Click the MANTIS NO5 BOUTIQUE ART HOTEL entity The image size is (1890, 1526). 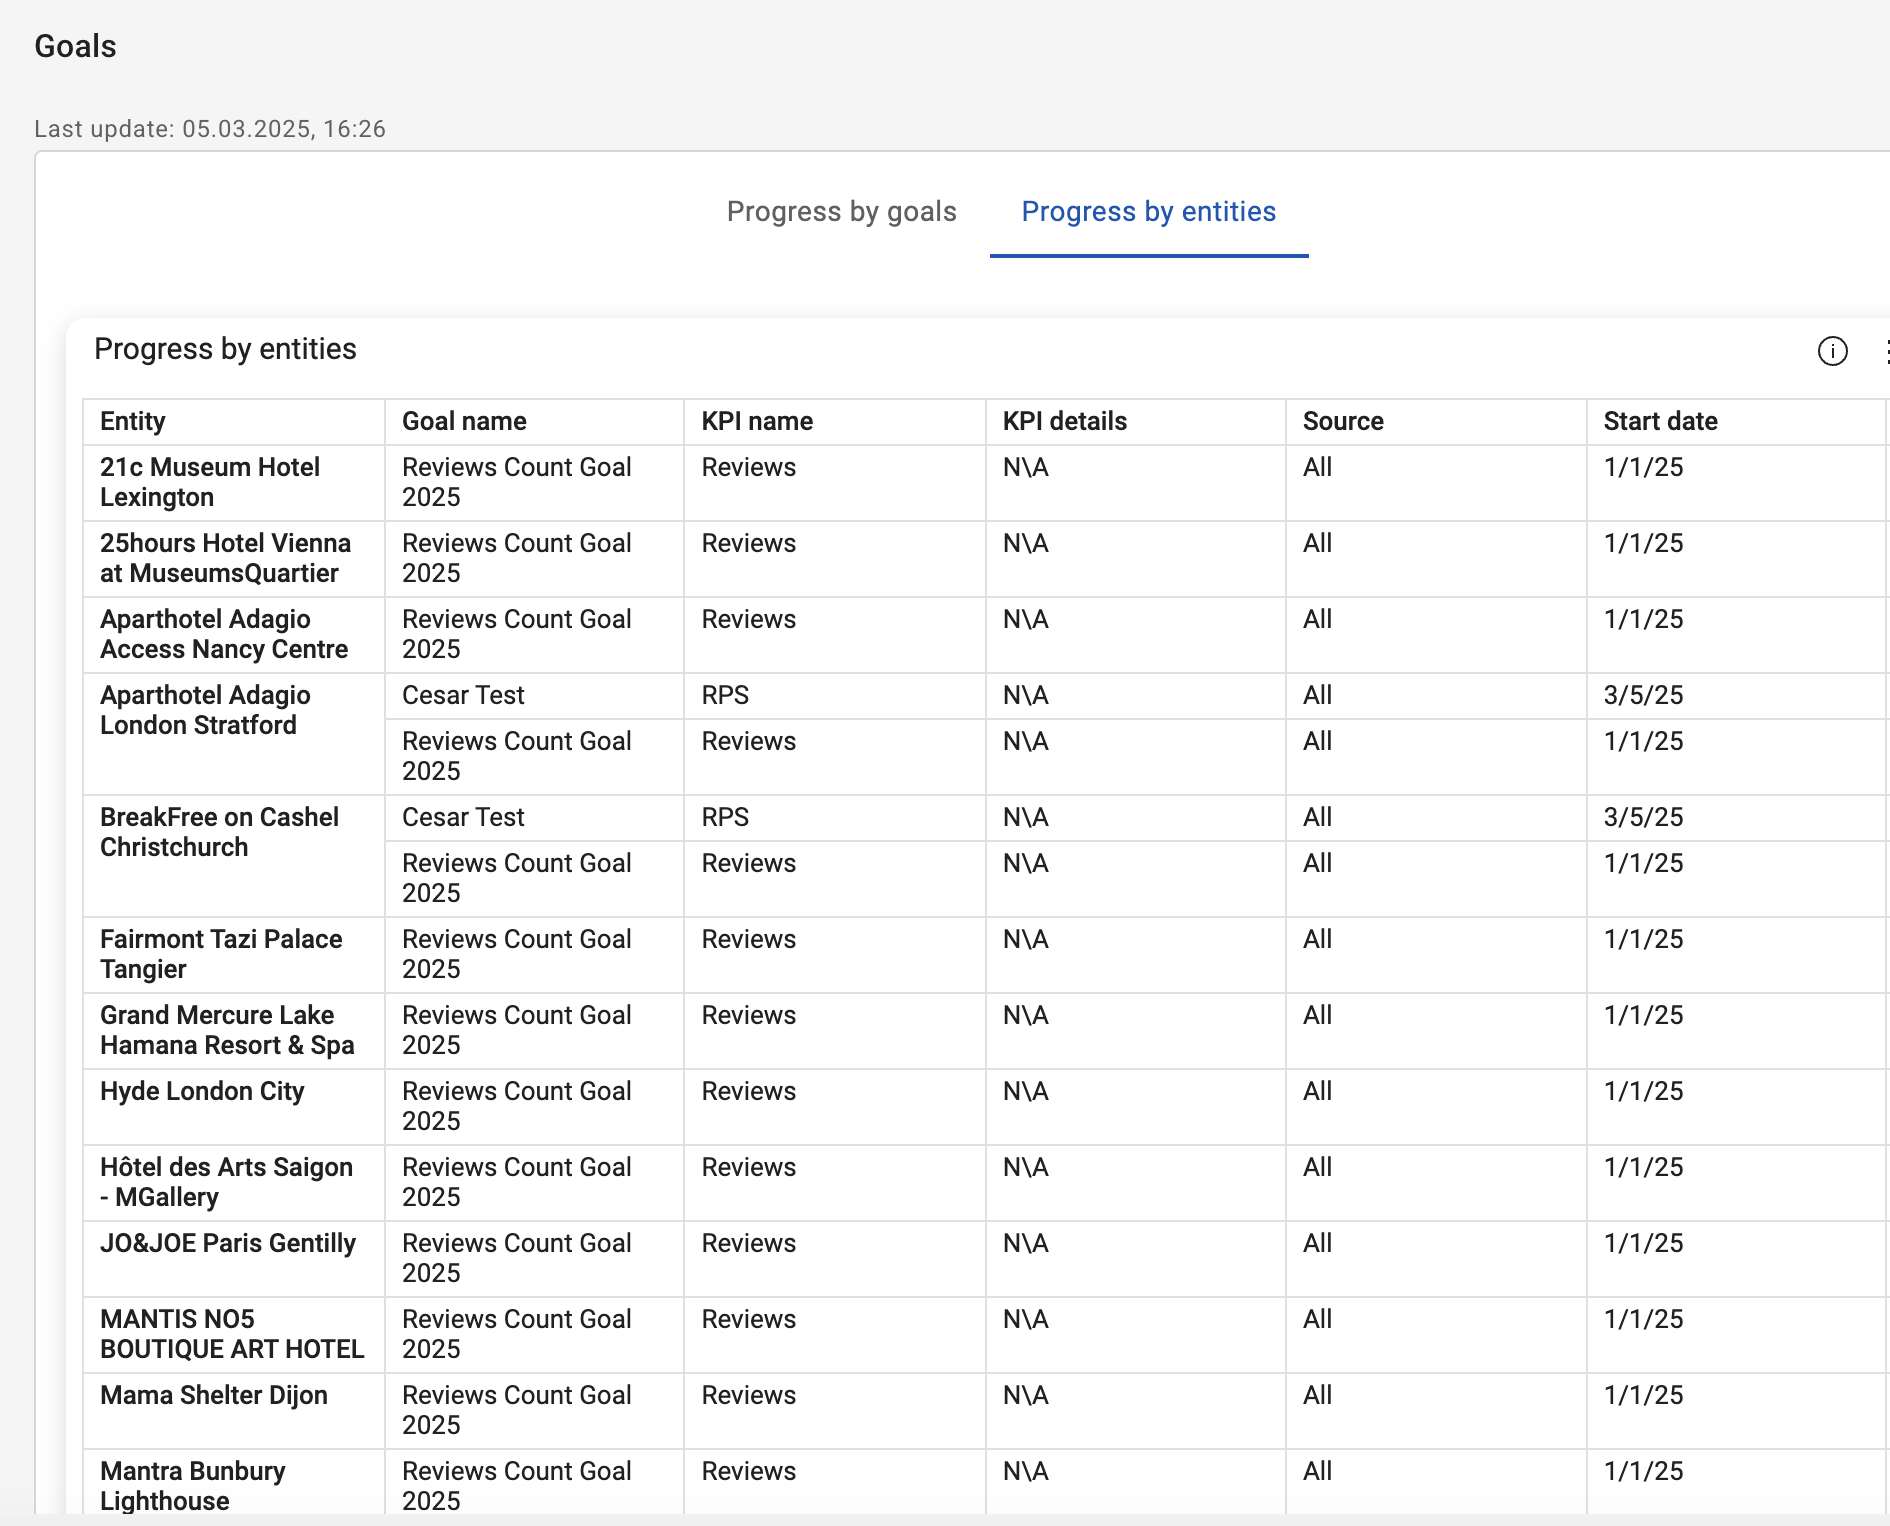click(x=232, y=1334)
